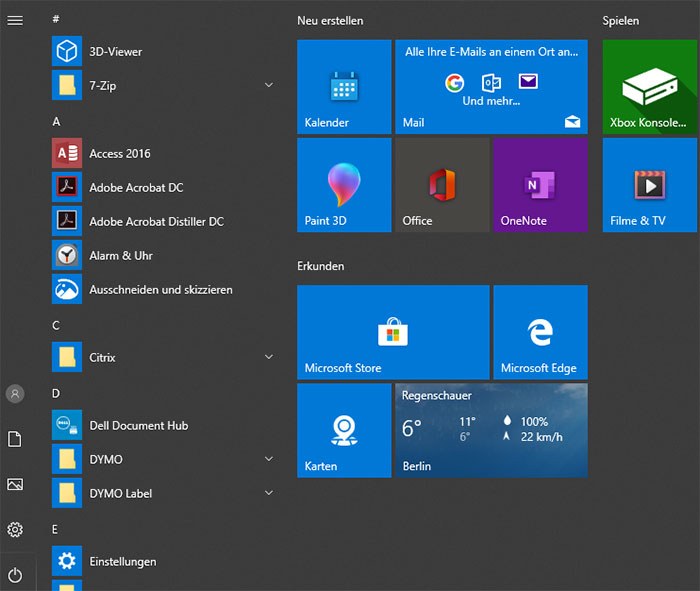This screenshot has width=700, height=591.
Task: Expand the 7-Zip folder chevron
Action: tap(269, 85)
